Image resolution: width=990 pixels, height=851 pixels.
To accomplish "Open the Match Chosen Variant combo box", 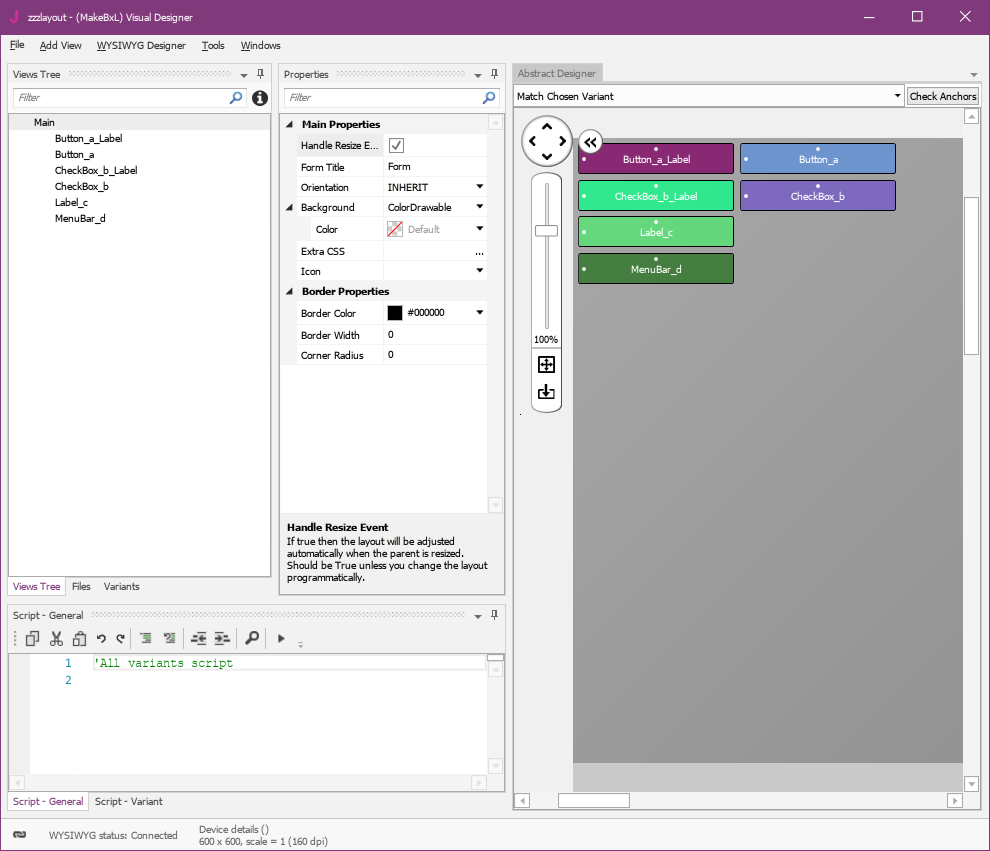I will [x=709, y=96].
